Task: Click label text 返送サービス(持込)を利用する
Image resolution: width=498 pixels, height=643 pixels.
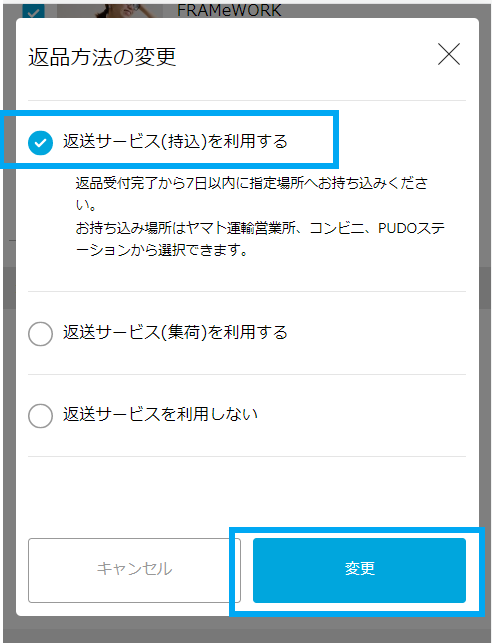Action: 175,141
